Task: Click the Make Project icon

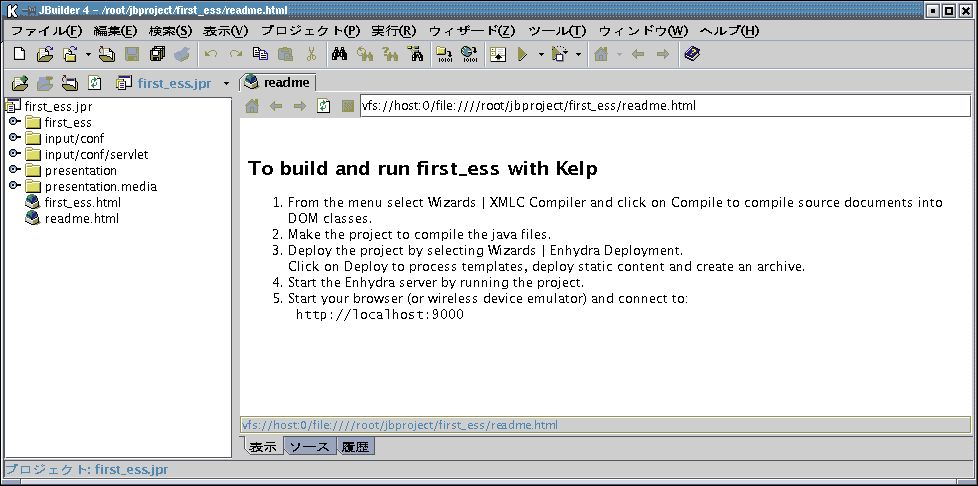Action: pos(444,55)
